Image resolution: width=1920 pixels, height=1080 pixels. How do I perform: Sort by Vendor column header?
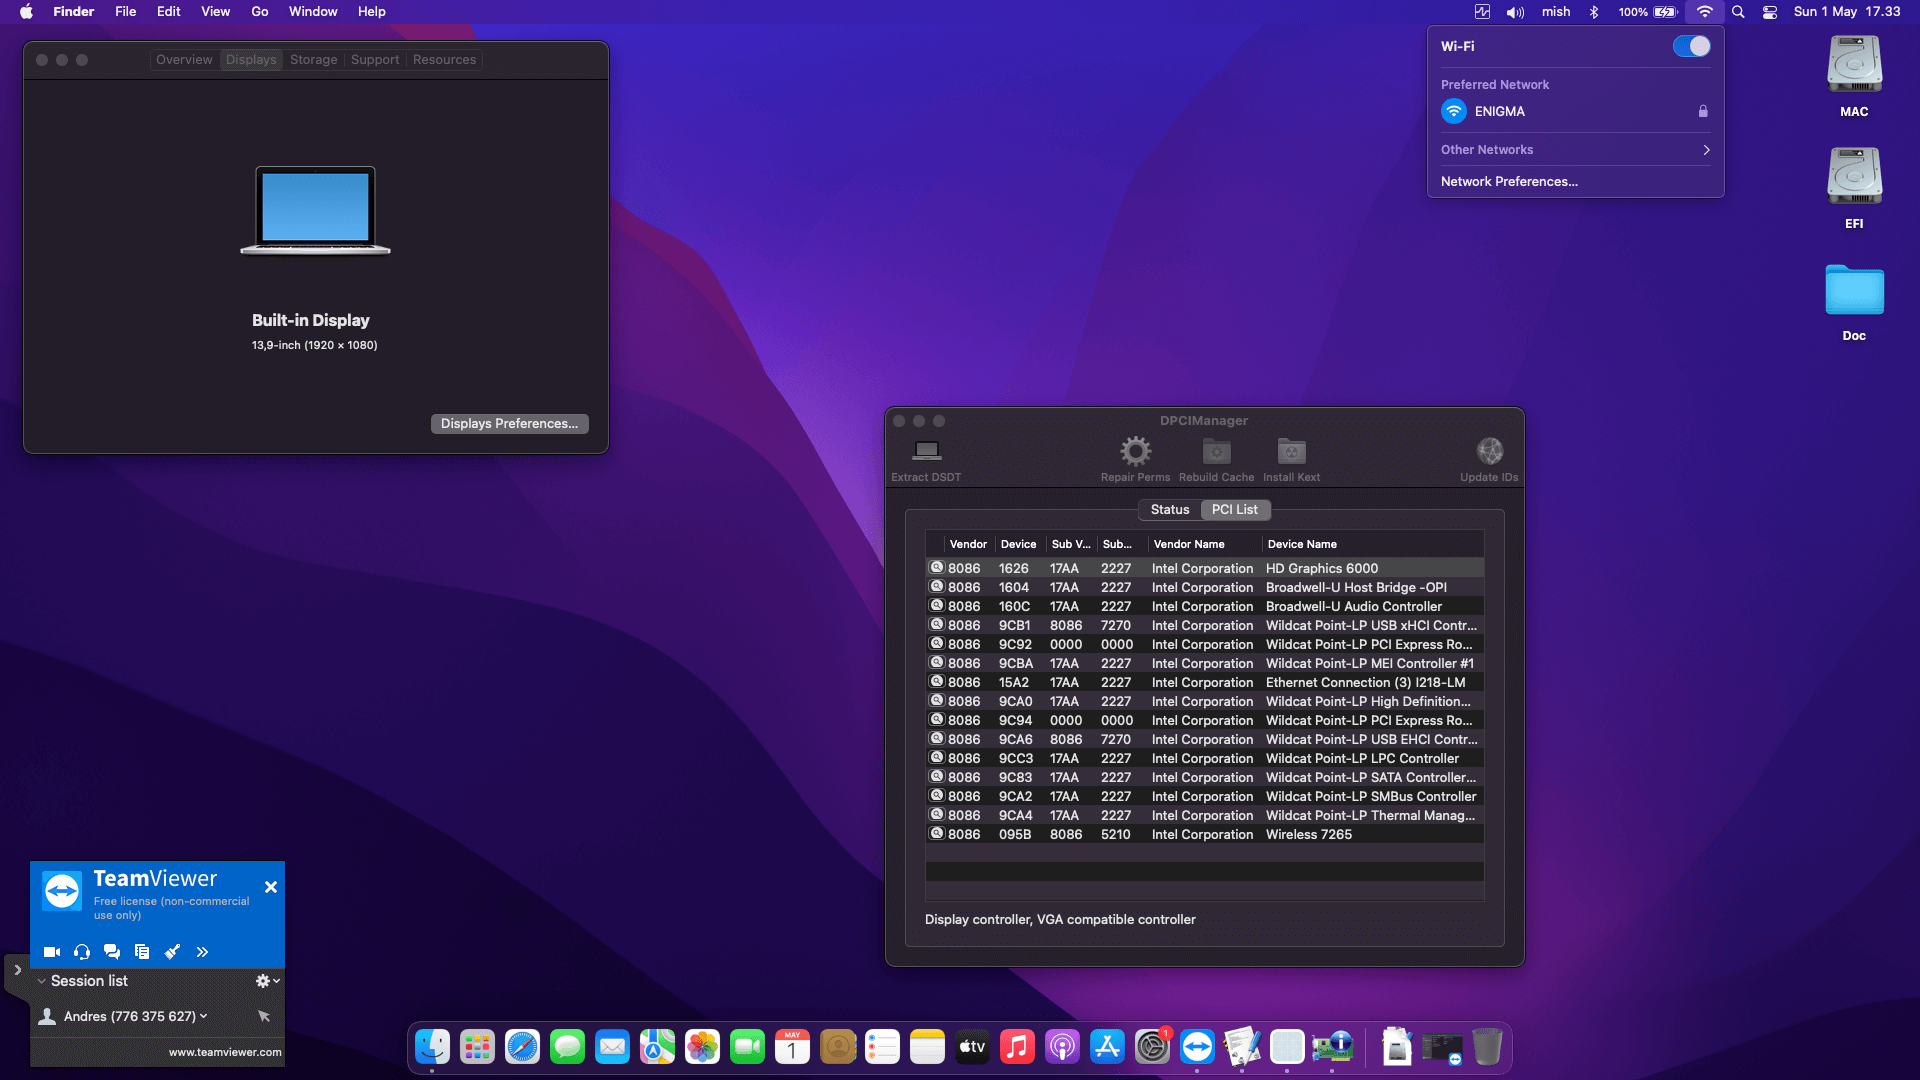(968, 544)
